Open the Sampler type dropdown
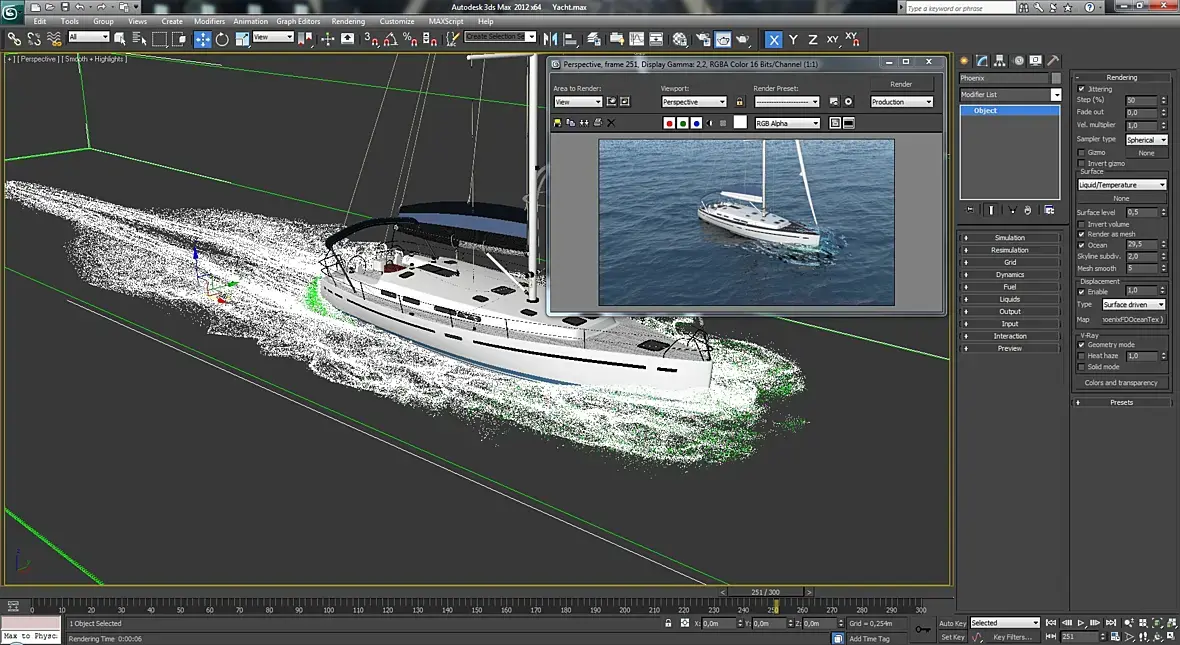 pos(1146,140)
